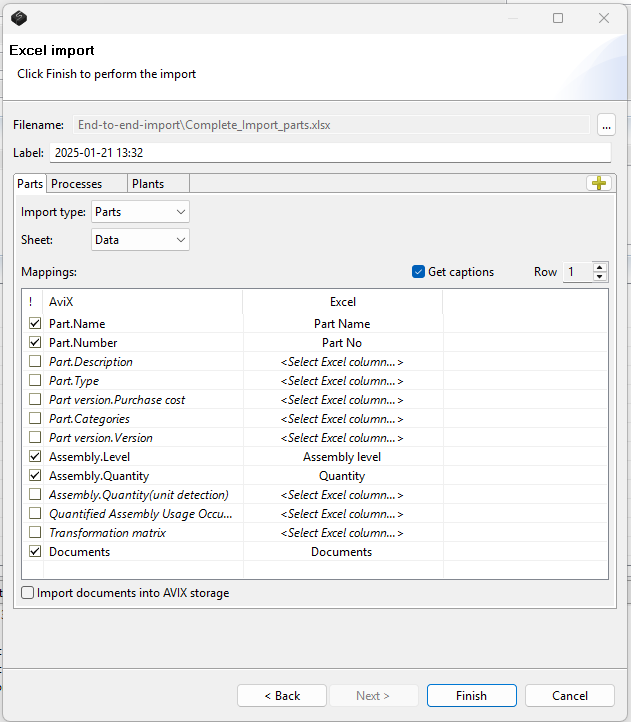The height and width of the screenshot is (722, 631).
Task: Enable Import documents into AVIX storage
Action: pos(27,593)
